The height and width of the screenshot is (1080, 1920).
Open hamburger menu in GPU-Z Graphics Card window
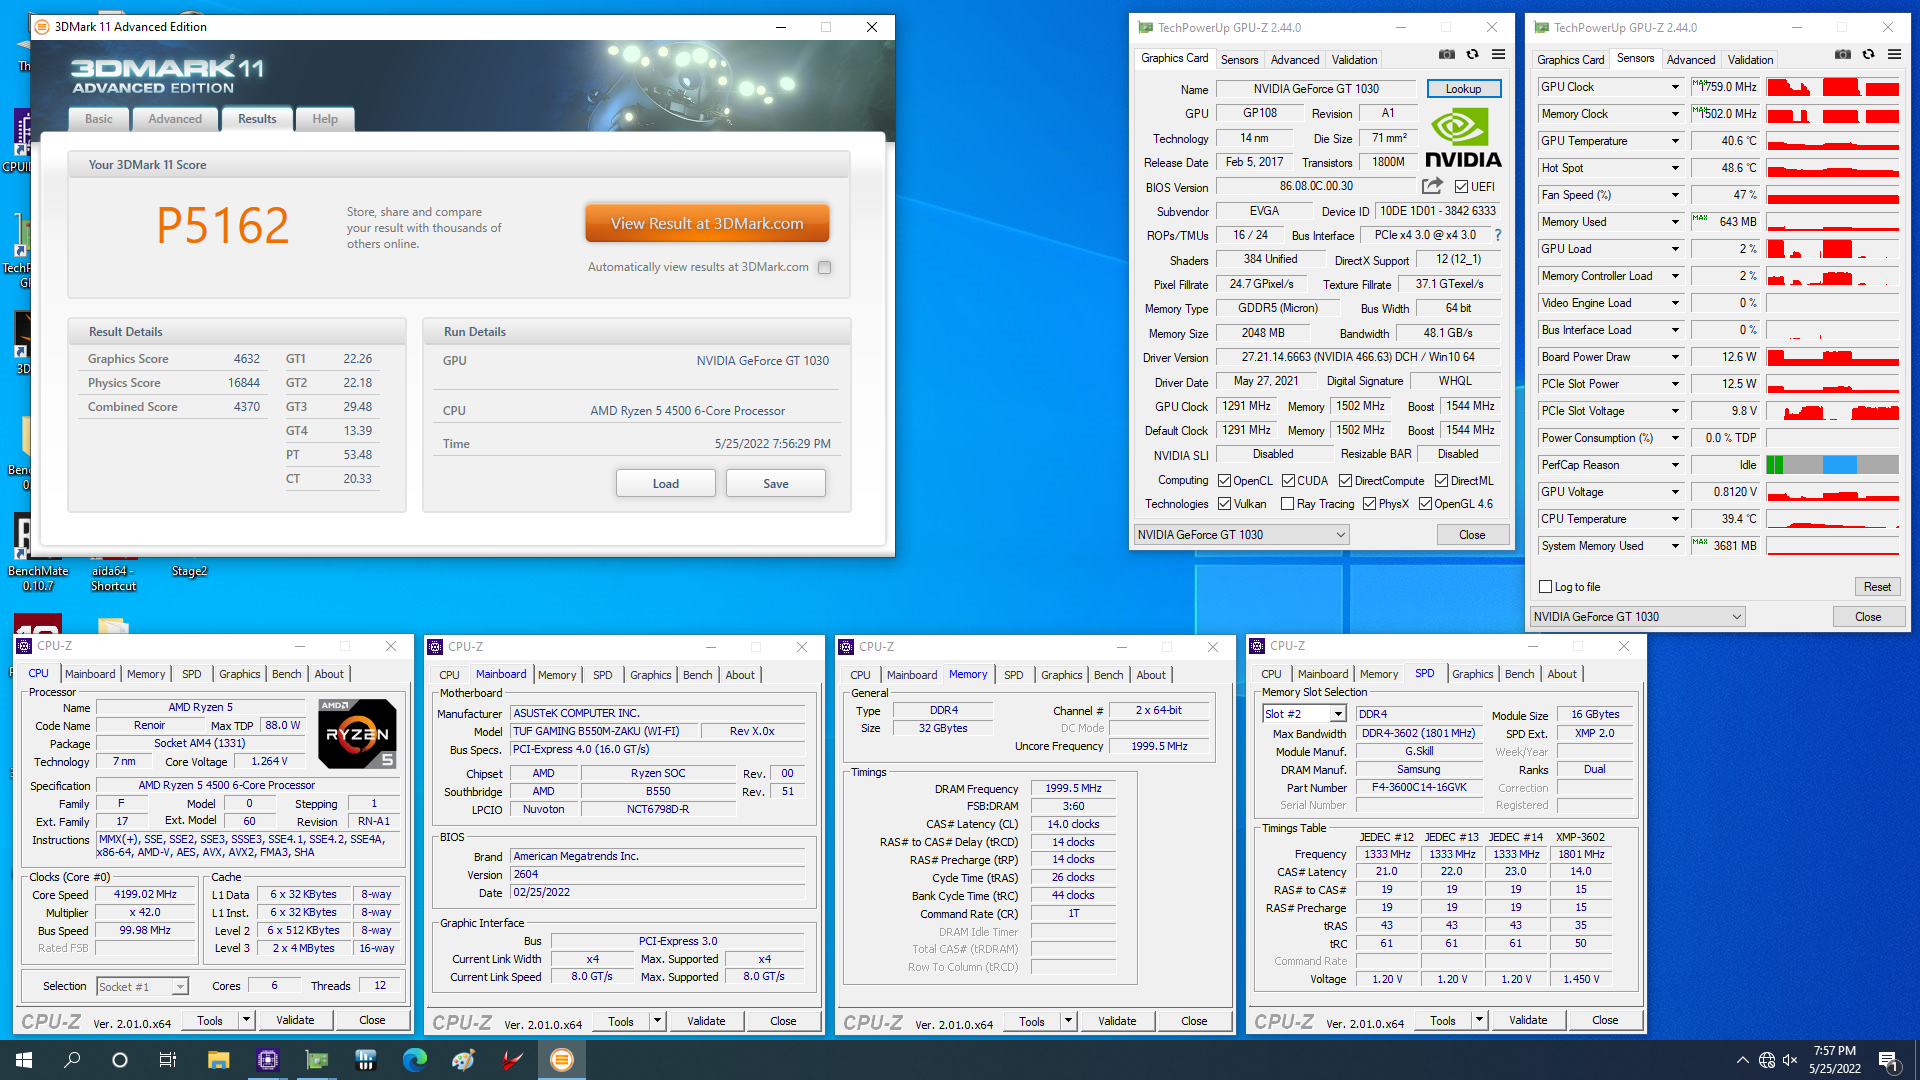pos(1498,55)
